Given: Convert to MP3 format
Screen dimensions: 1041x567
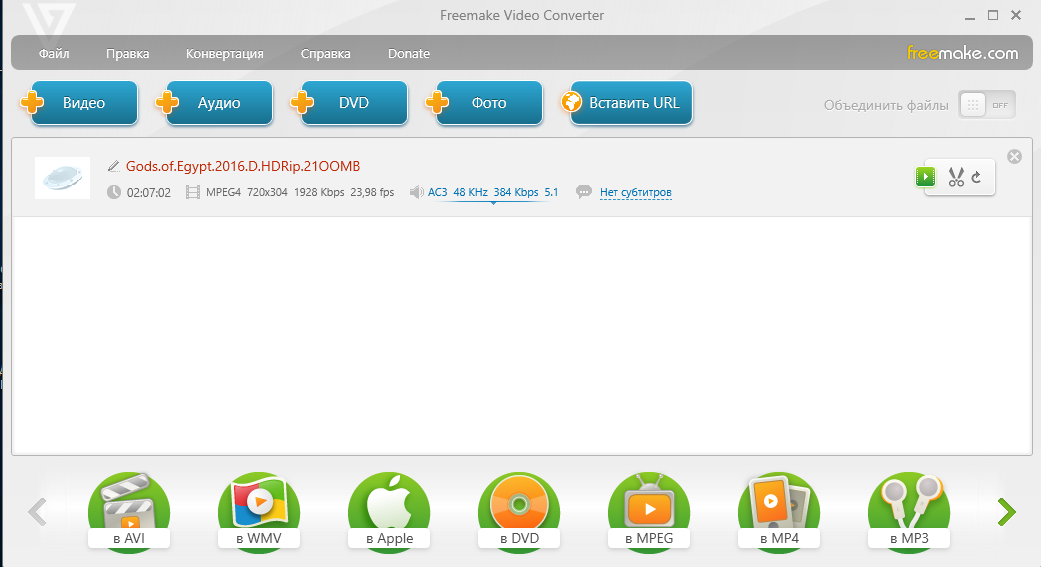Looking at the screenshot, I should [x=910, y=512].
